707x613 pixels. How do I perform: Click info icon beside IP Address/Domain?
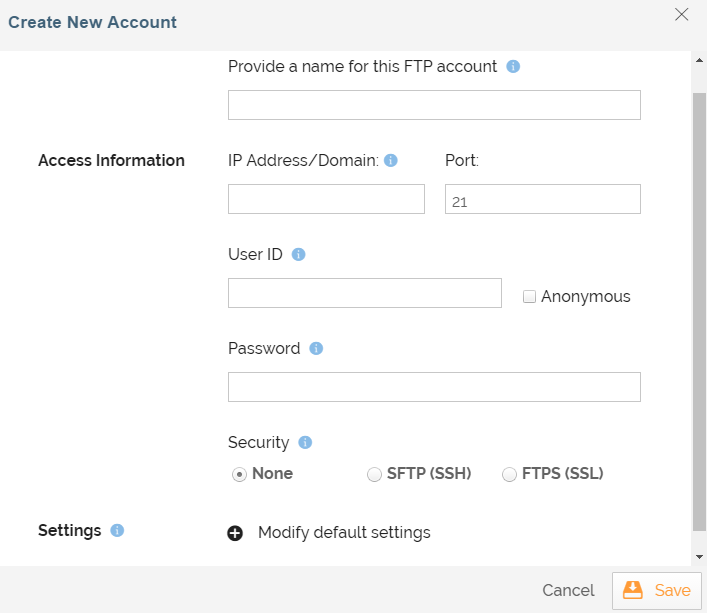(x=391, y=160)
